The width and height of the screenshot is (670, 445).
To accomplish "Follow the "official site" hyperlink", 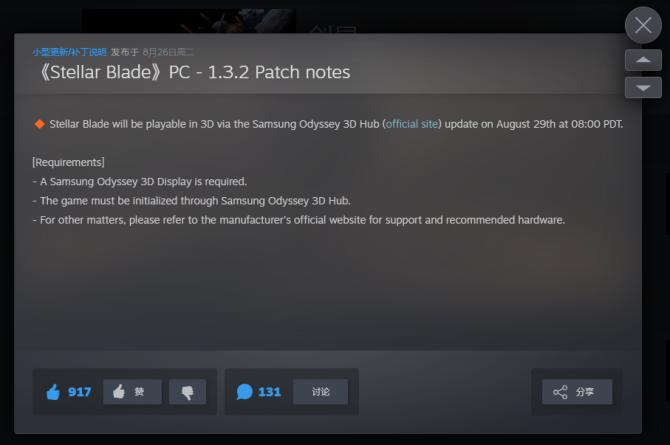I will (x=412, y=124).
